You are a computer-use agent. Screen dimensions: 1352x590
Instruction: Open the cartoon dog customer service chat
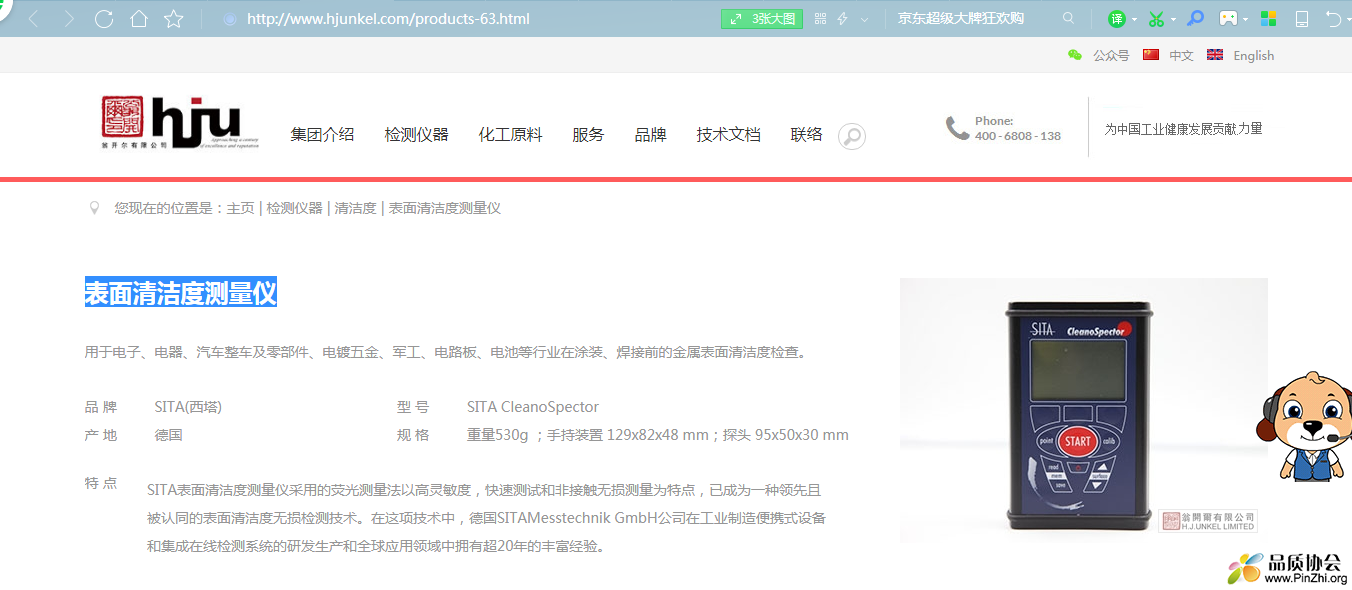(x=1304, y=426)
